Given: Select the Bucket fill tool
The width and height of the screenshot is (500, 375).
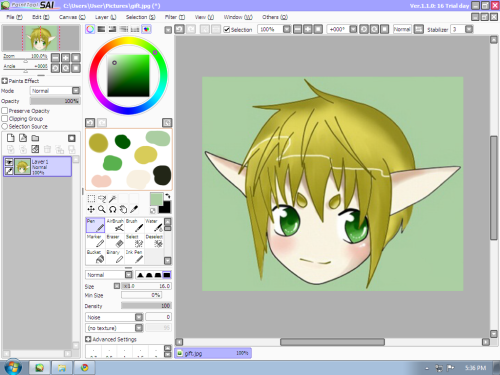Looking at the screenshot, I should click(x=95, y=257).
